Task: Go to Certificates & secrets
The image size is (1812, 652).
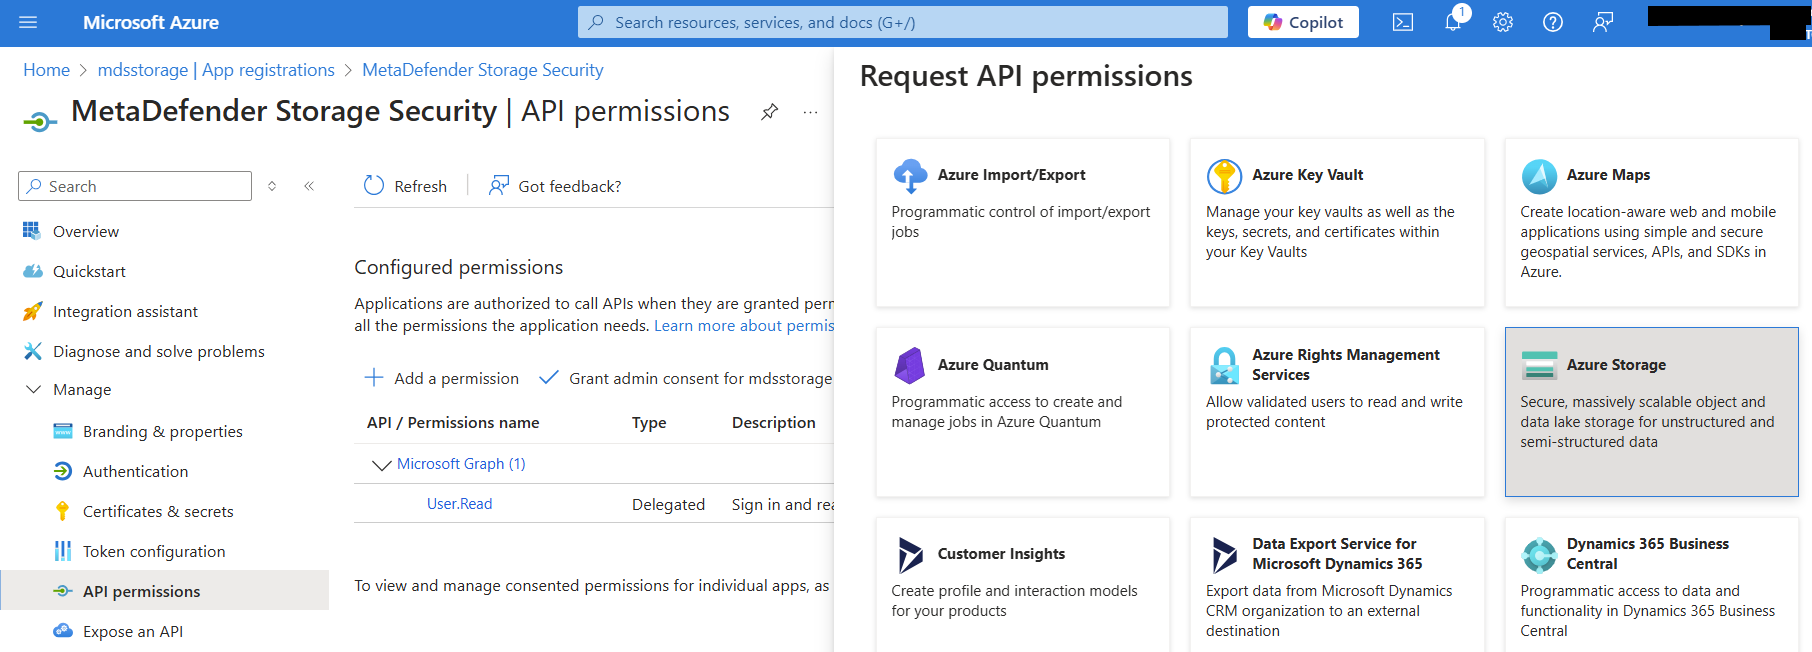Action: tap(158, 511)
